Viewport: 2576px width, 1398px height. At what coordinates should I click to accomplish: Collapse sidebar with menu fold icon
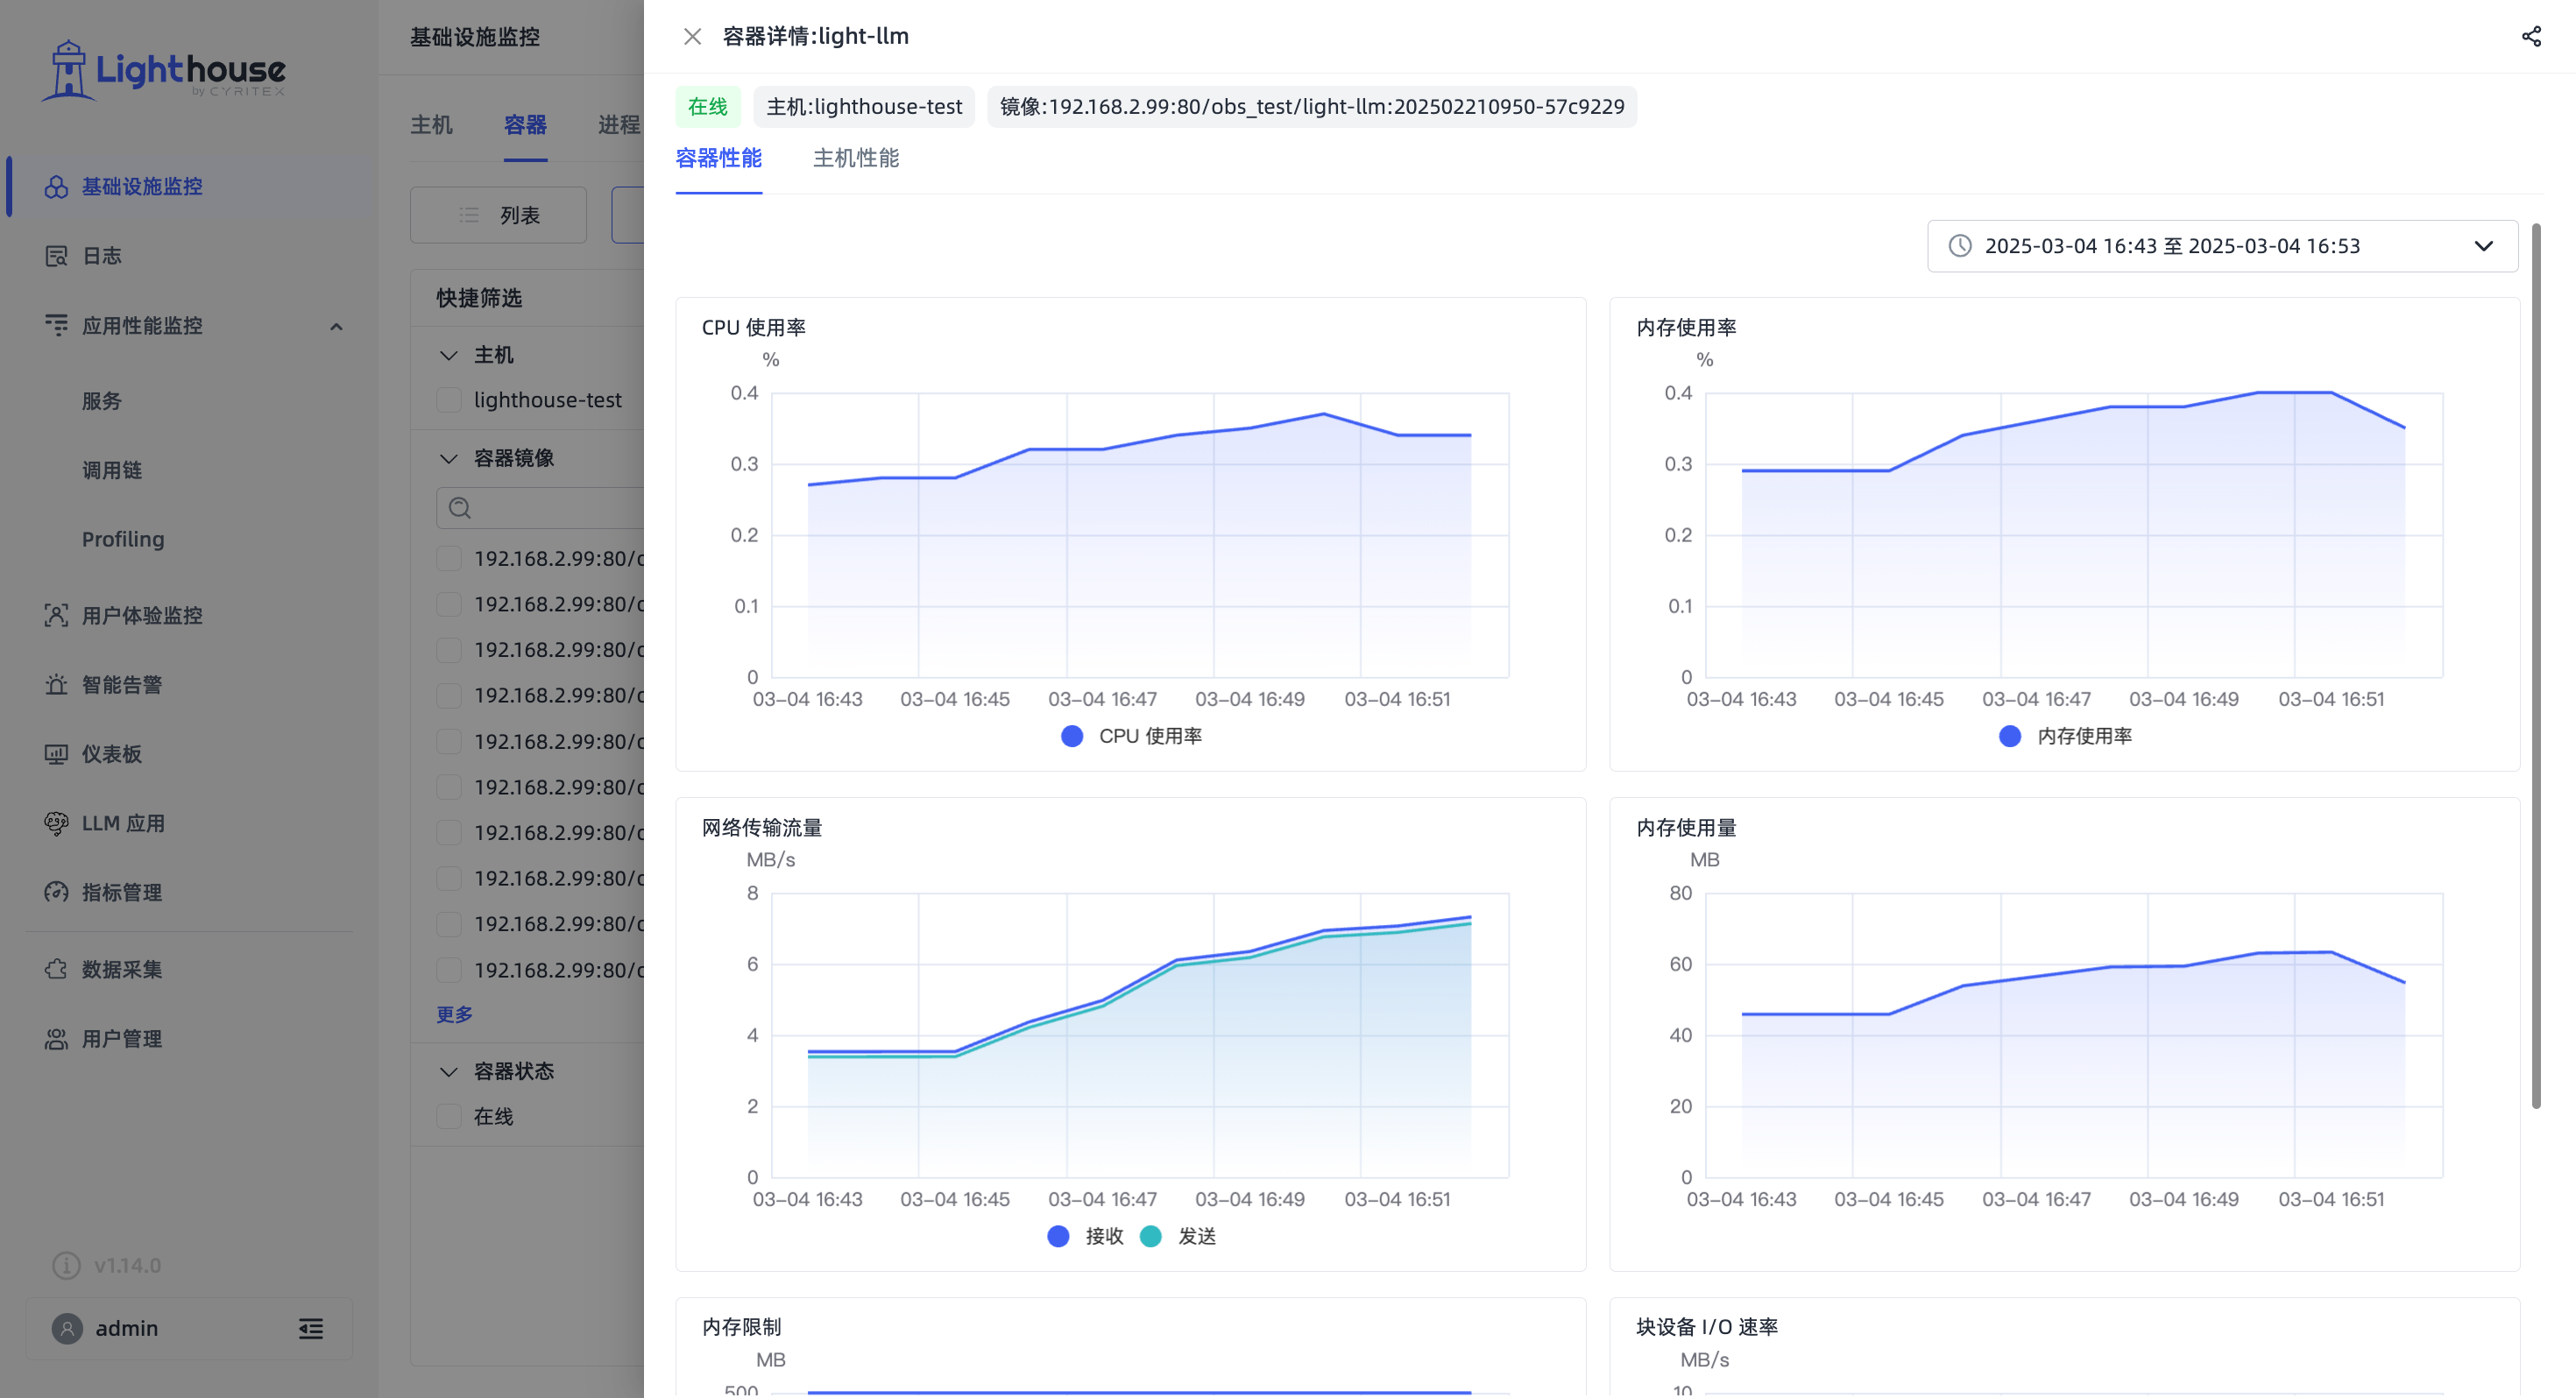pos(311,1328)
